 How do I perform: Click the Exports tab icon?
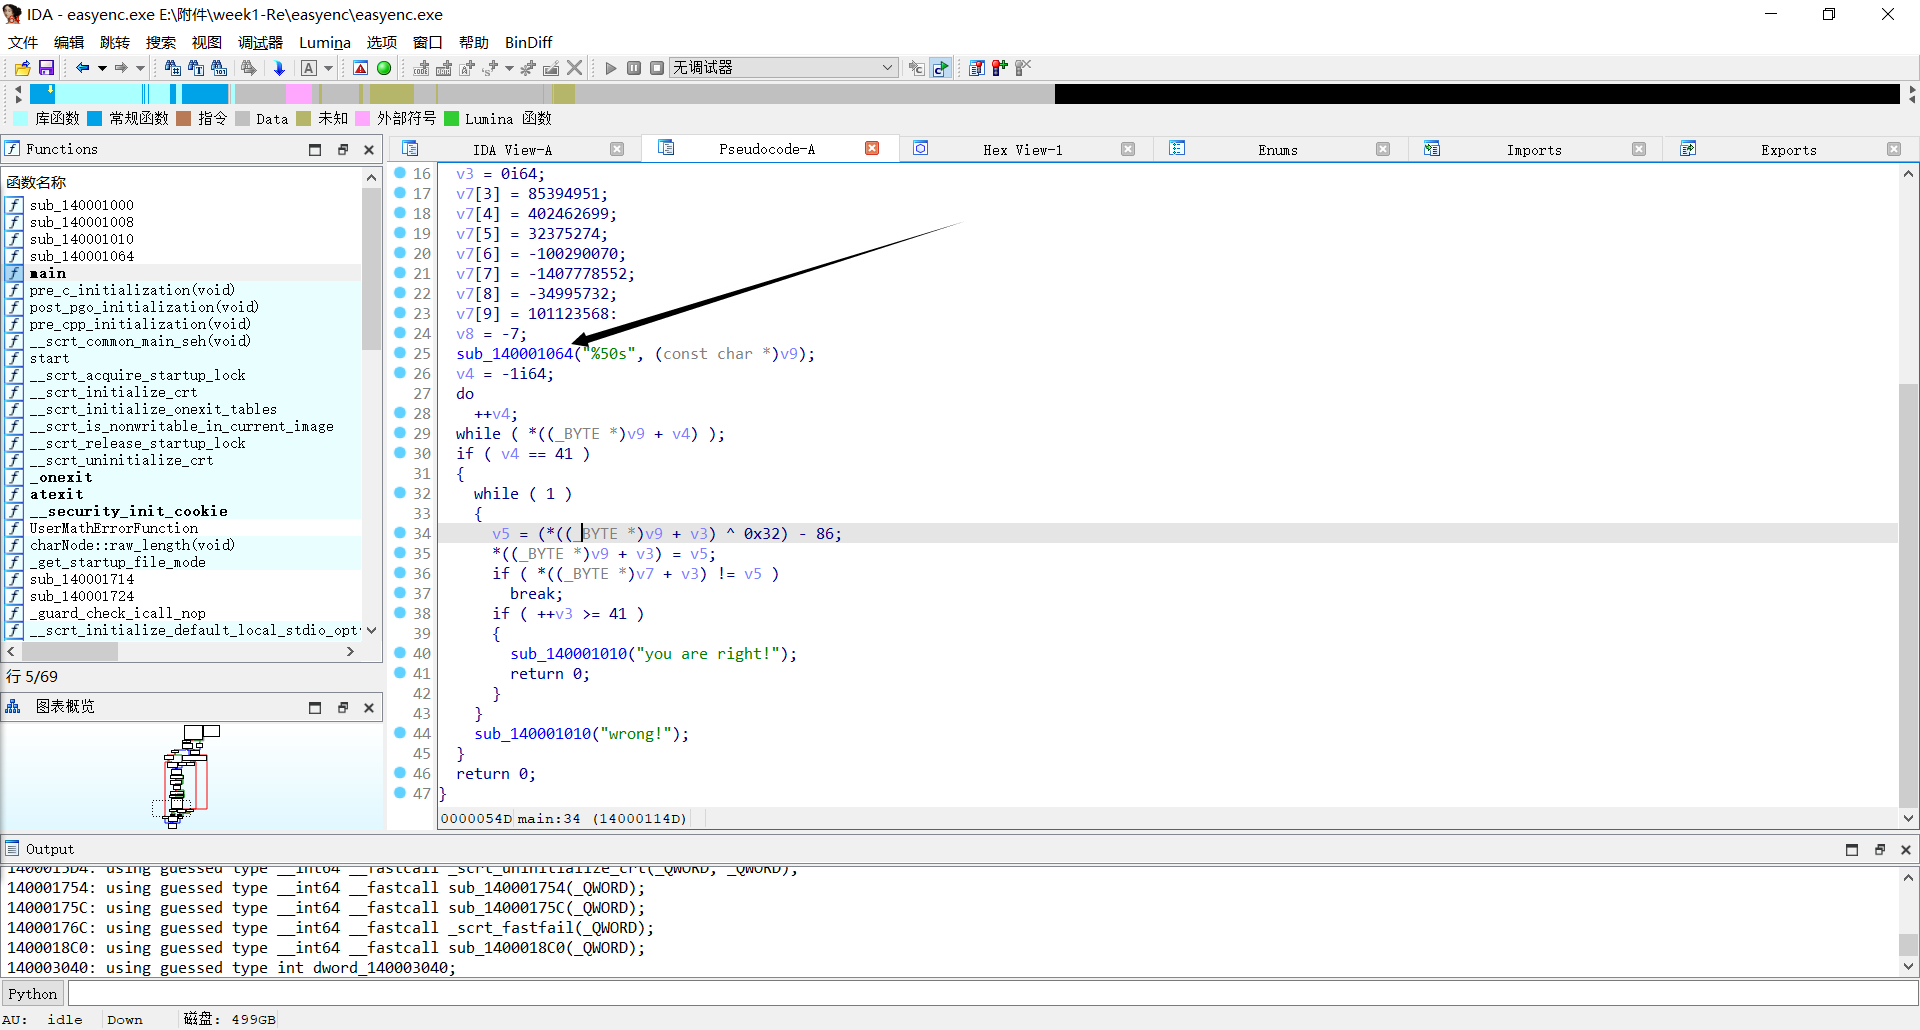(x=1688, y=149)
